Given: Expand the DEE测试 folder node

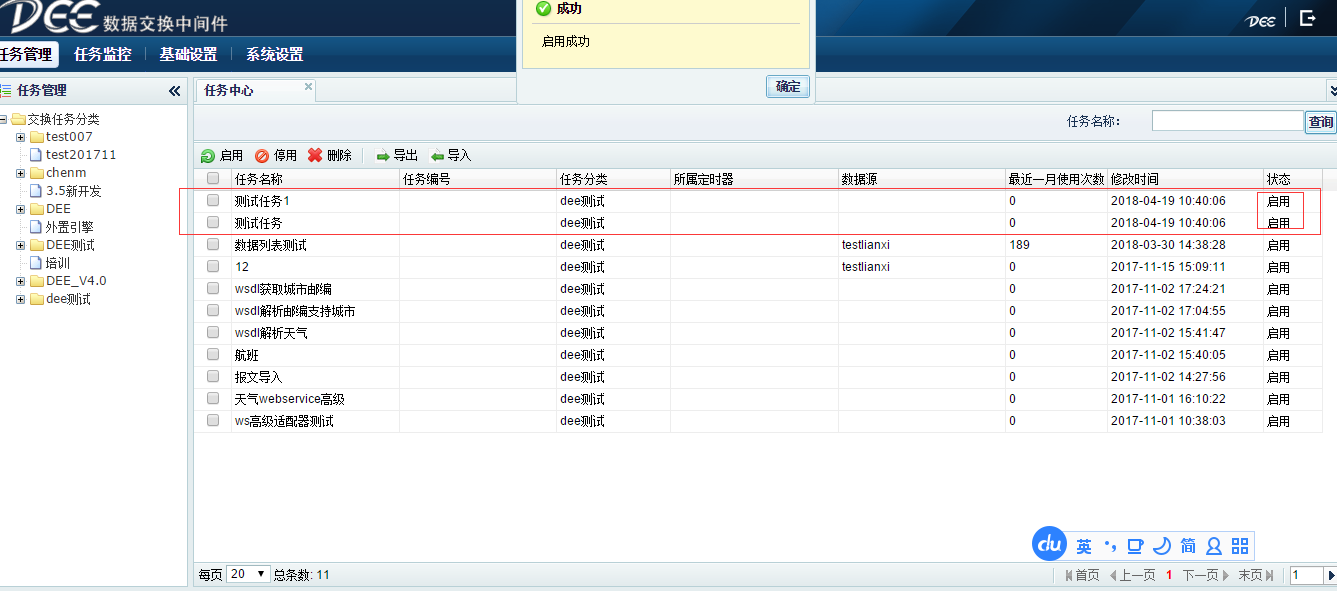Looking at the screenshot, I should tap(20, 245).
